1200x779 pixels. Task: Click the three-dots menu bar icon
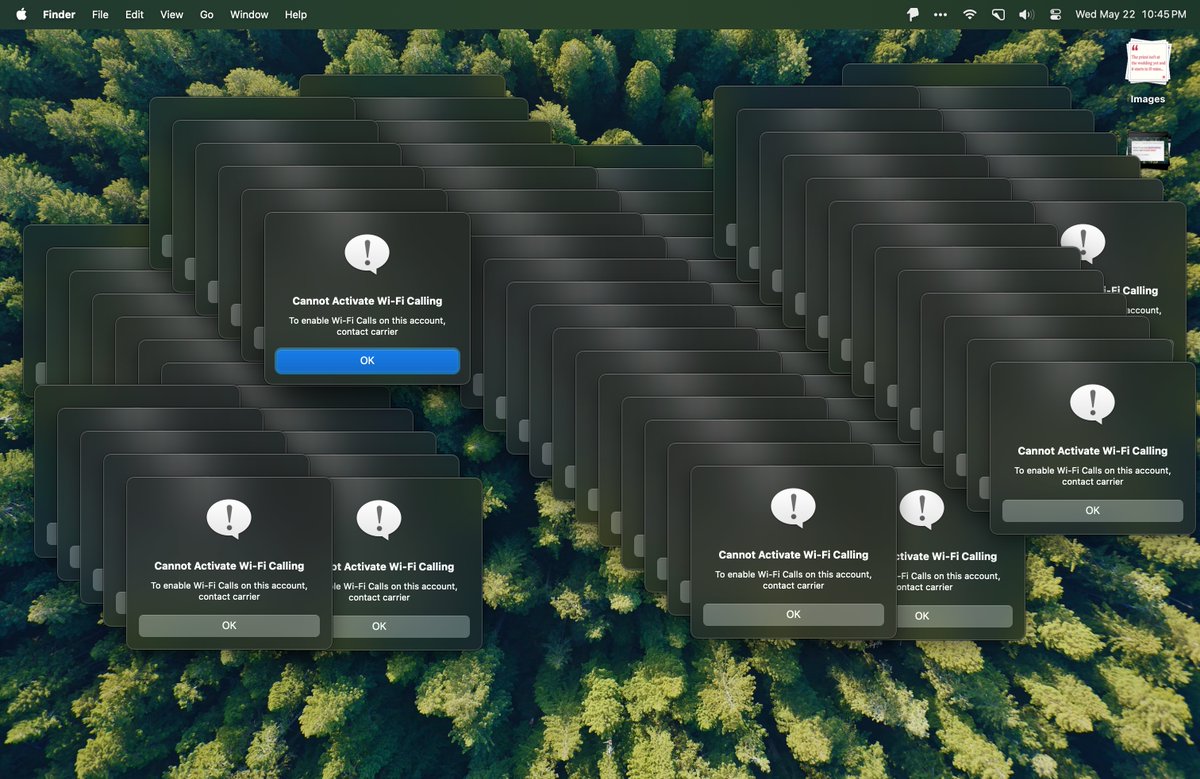point(940,14)
